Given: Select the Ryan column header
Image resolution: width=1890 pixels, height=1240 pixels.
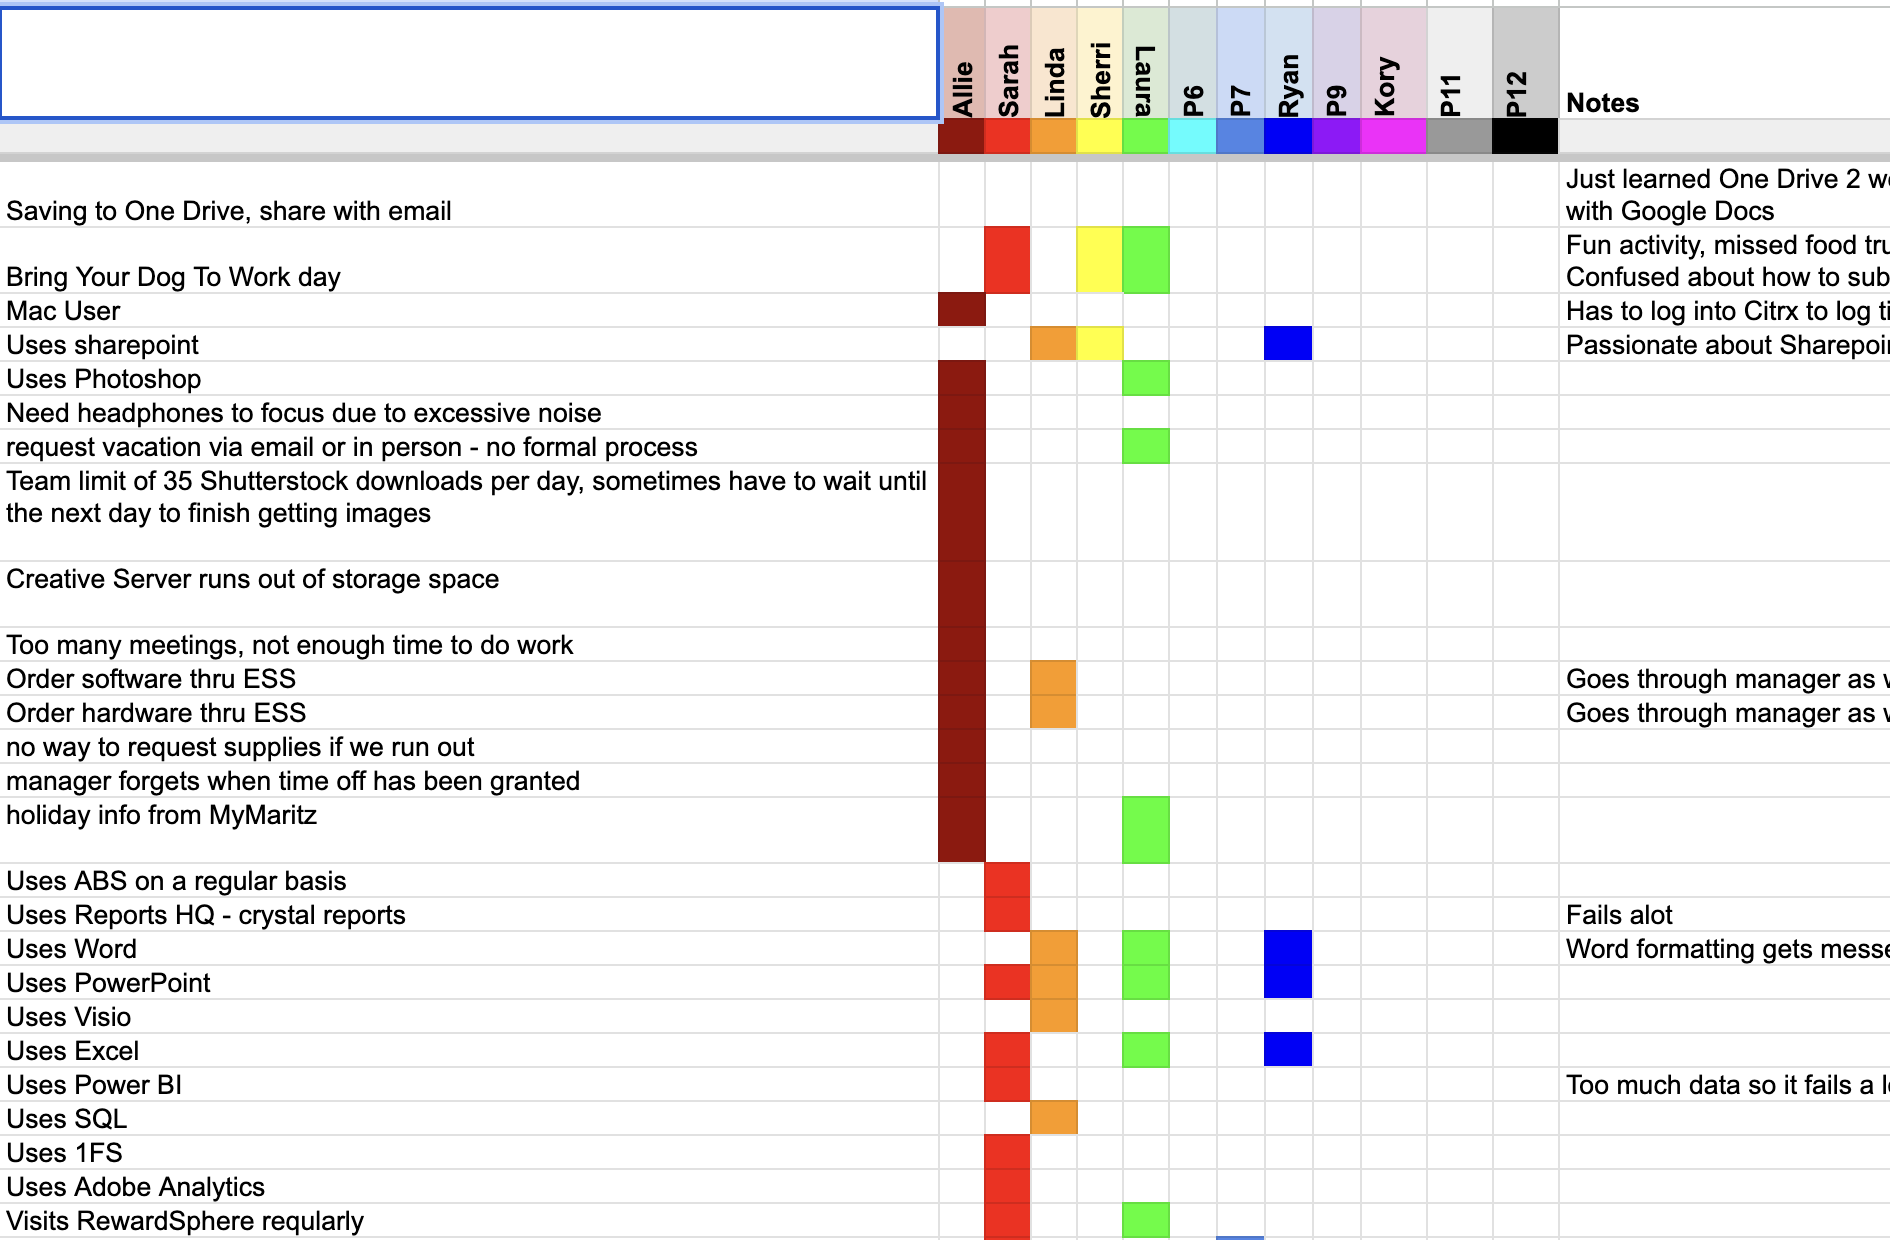Looking at the screenshot, I should [1289, 63].
